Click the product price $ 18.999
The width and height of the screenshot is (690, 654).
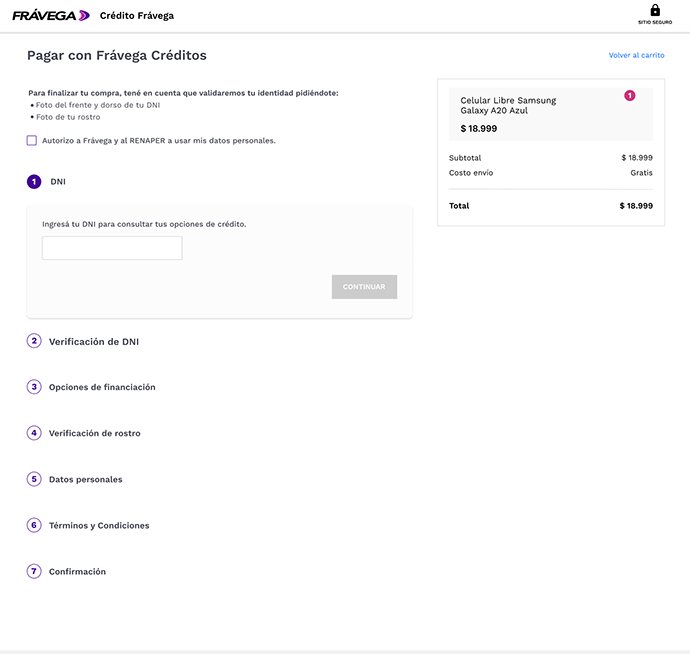click(x=479, y=129)
